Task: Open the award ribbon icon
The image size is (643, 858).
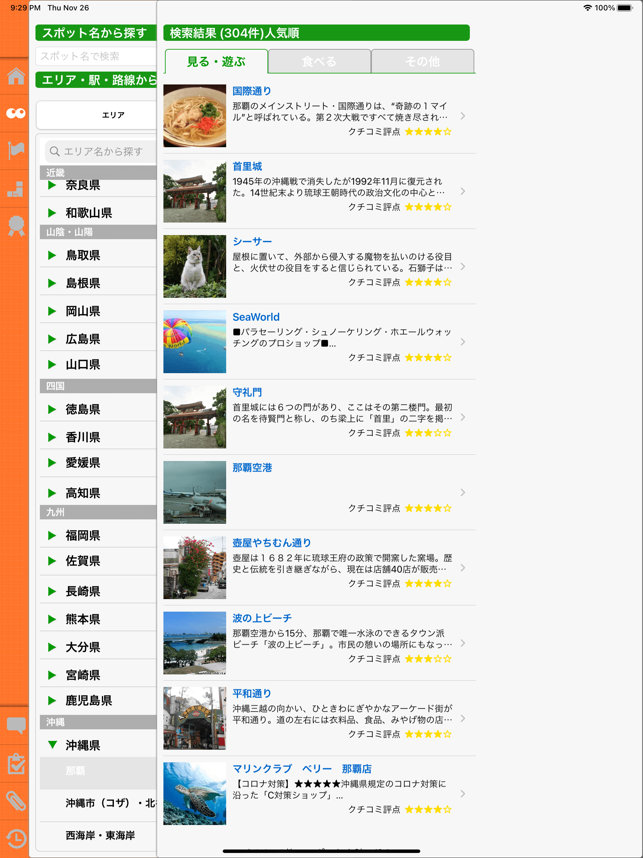Action: tap(16, 226)
